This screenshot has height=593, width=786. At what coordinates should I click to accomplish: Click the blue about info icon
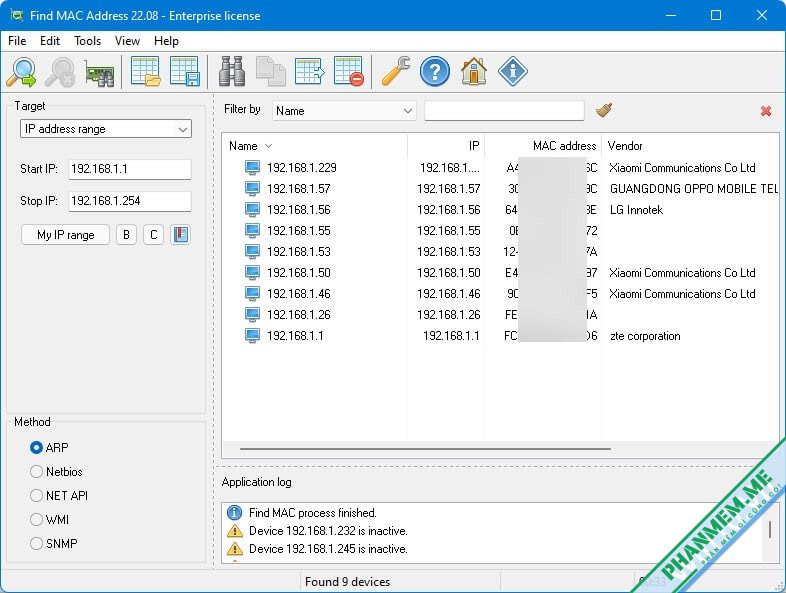coord(513,72)
